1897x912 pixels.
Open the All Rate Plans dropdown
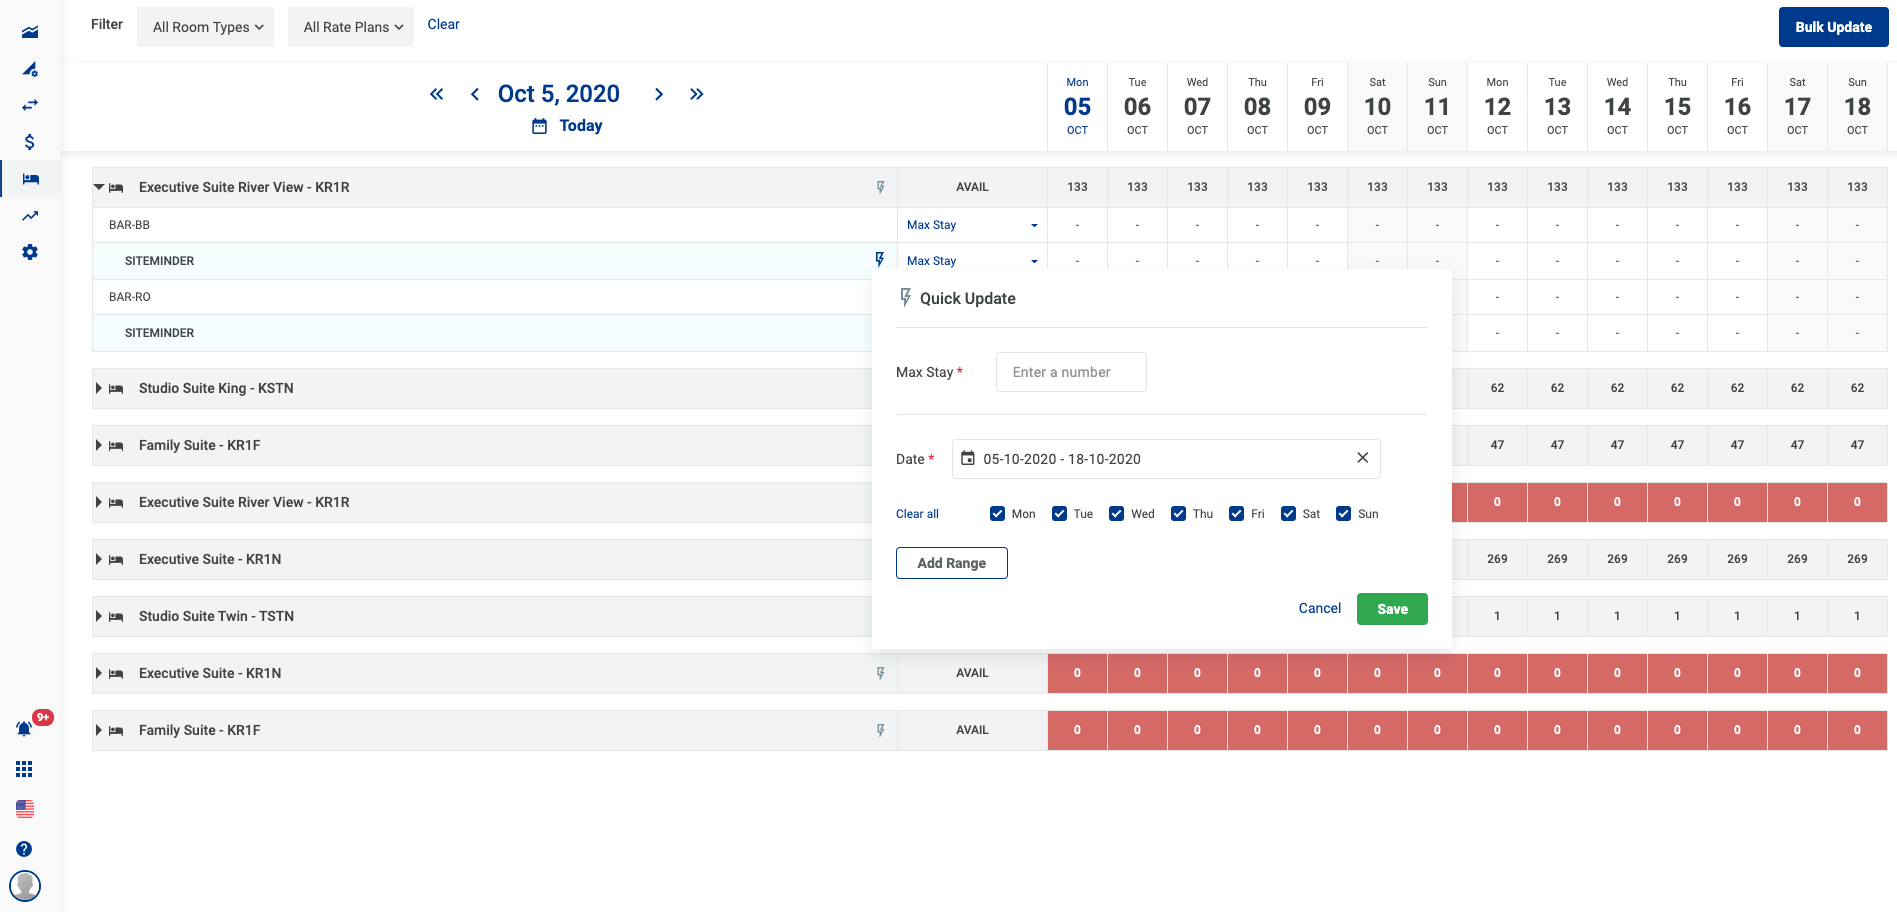coord(352,27)
